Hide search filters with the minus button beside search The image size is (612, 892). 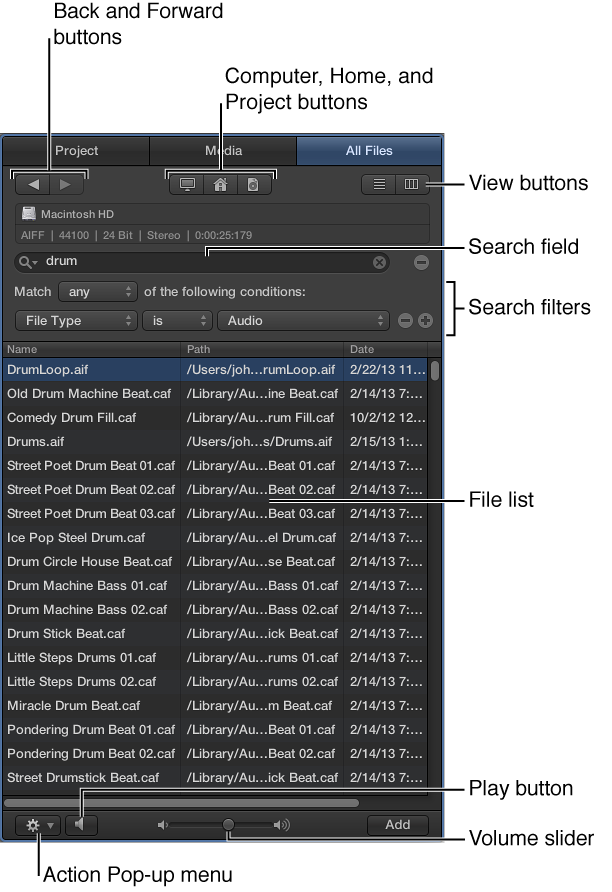421,262
